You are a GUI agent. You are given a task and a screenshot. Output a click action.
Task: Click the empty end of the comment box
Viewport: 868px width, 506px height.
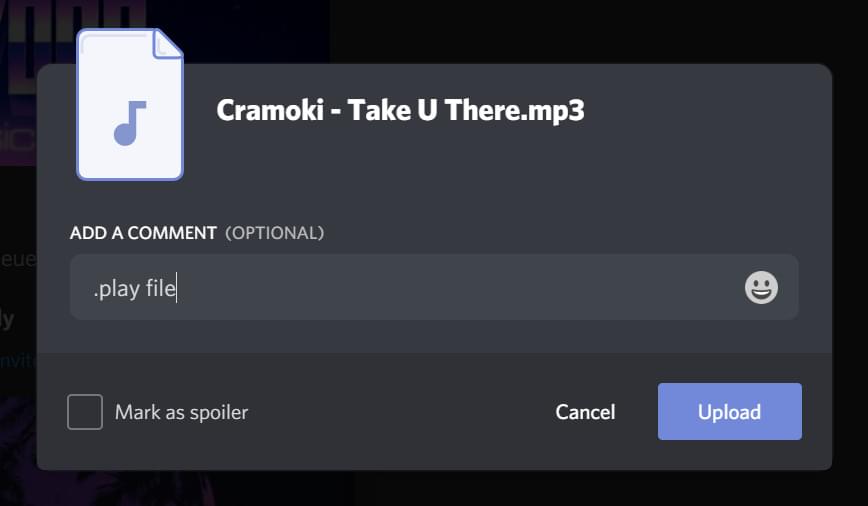459,287
